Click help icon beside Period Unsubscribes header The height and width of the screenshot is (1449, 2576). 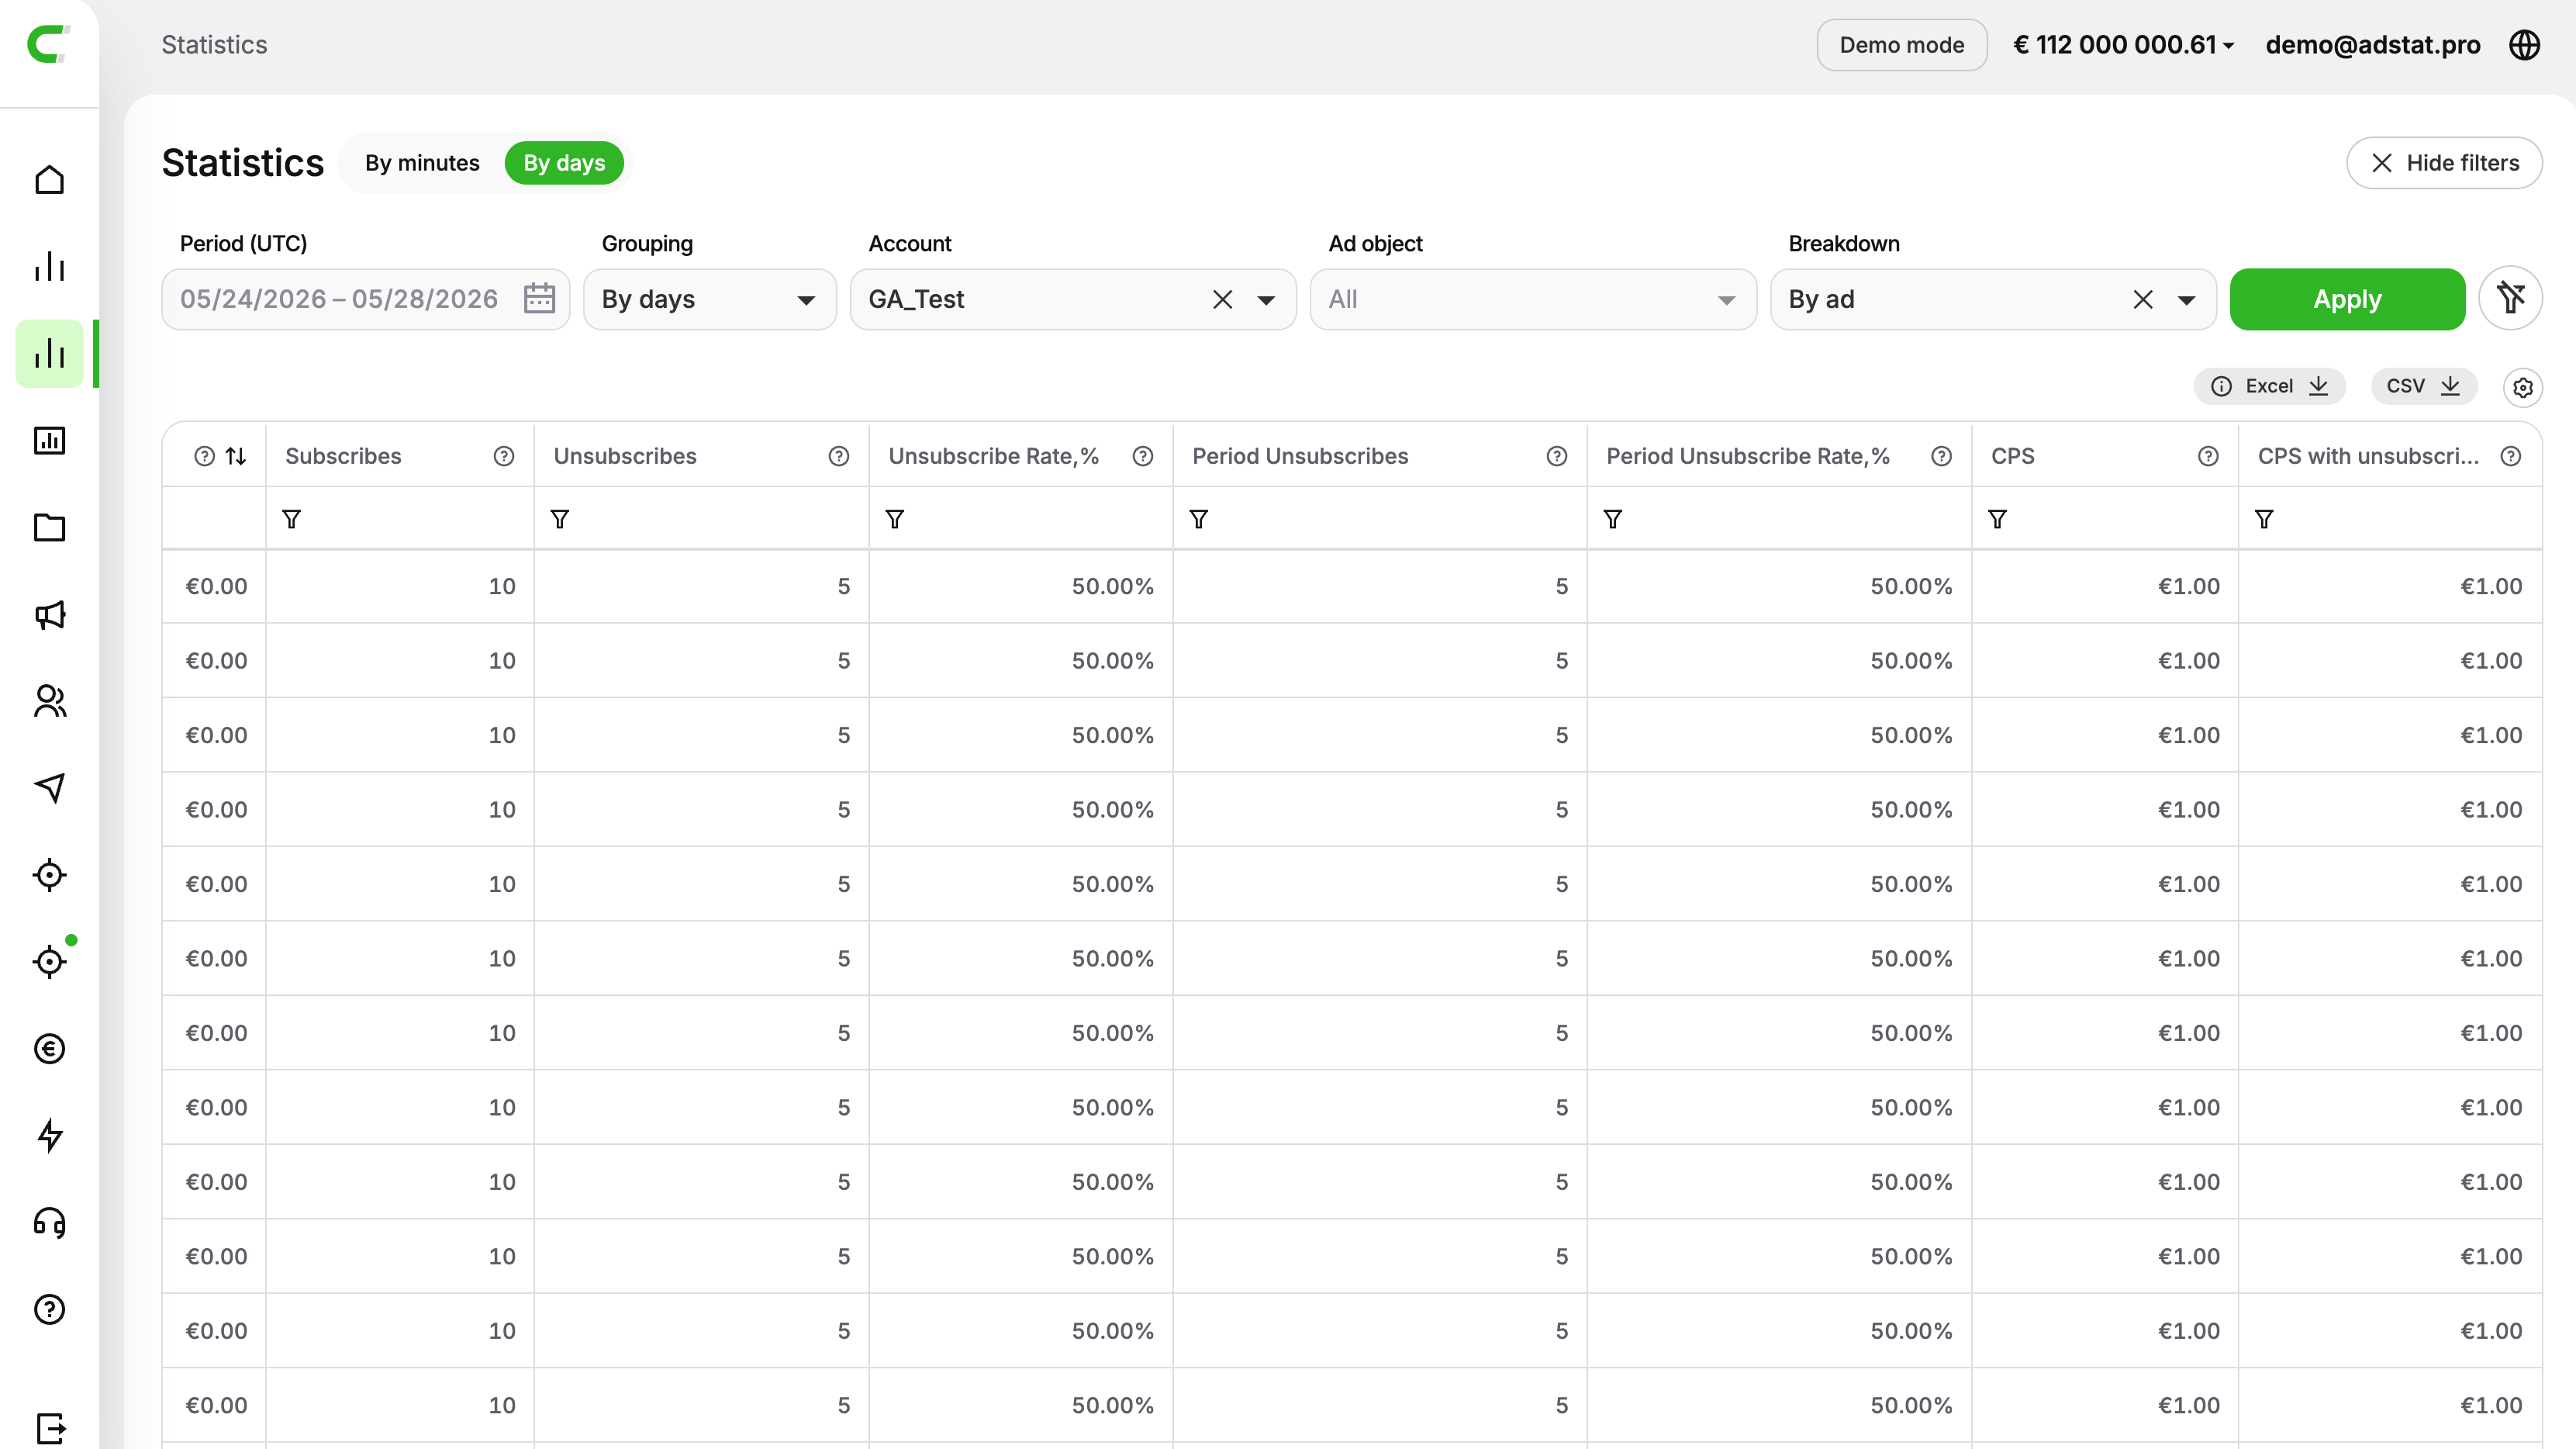[x=1557, y=456]
